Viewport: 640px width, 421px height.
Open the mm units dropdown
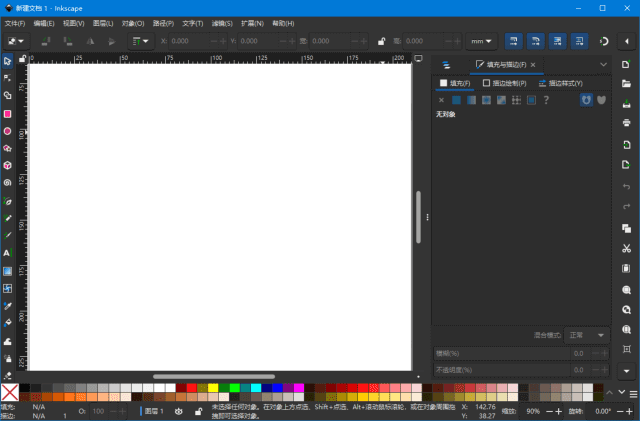click(x=482, y=41)
